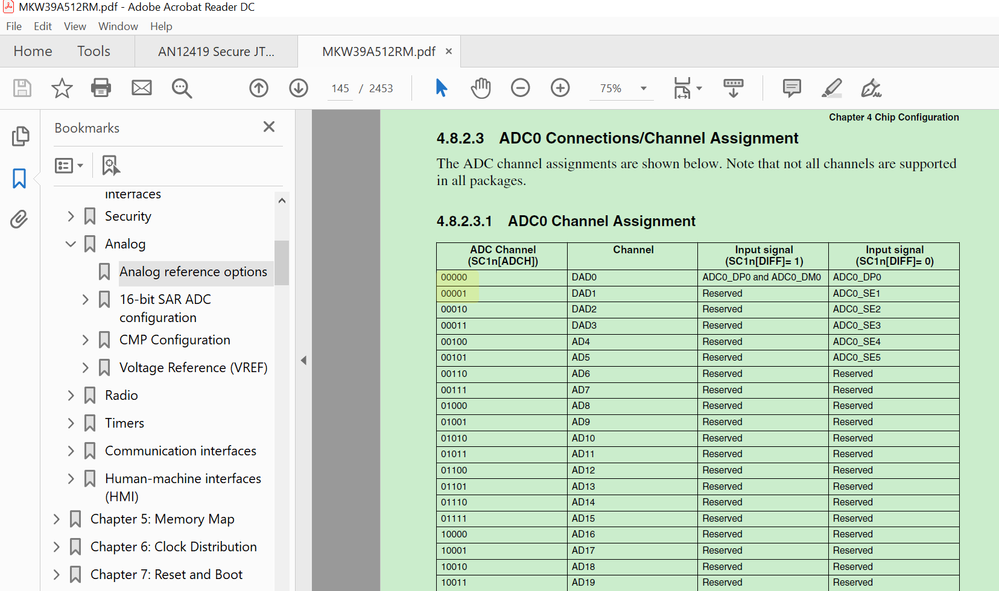The height and width of the screenshot is (591, 999).
Task: Open the Edit menu
Action: [43, 26]
